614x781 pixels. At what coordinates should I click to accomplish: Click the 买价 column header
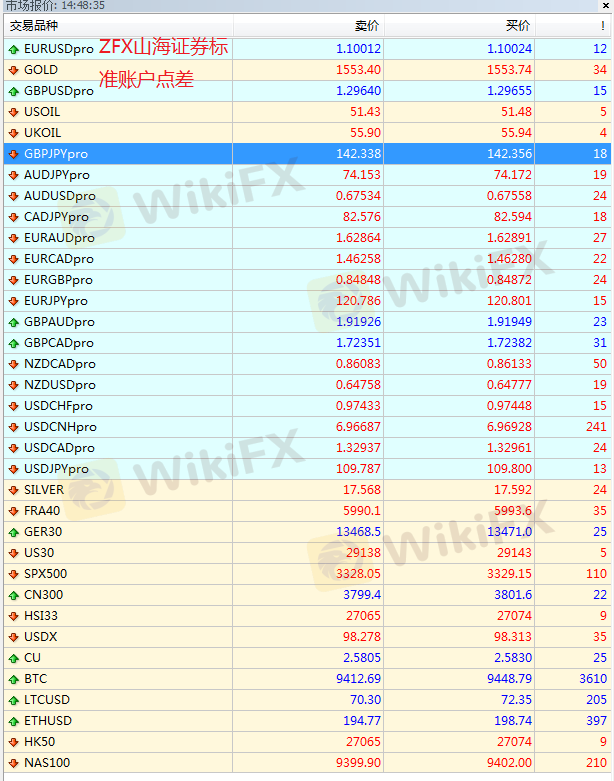coord(518,26)
